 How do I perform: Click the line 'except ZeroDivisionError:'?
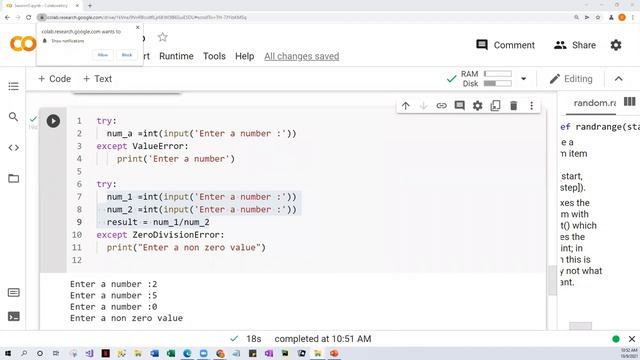(160, 235)
